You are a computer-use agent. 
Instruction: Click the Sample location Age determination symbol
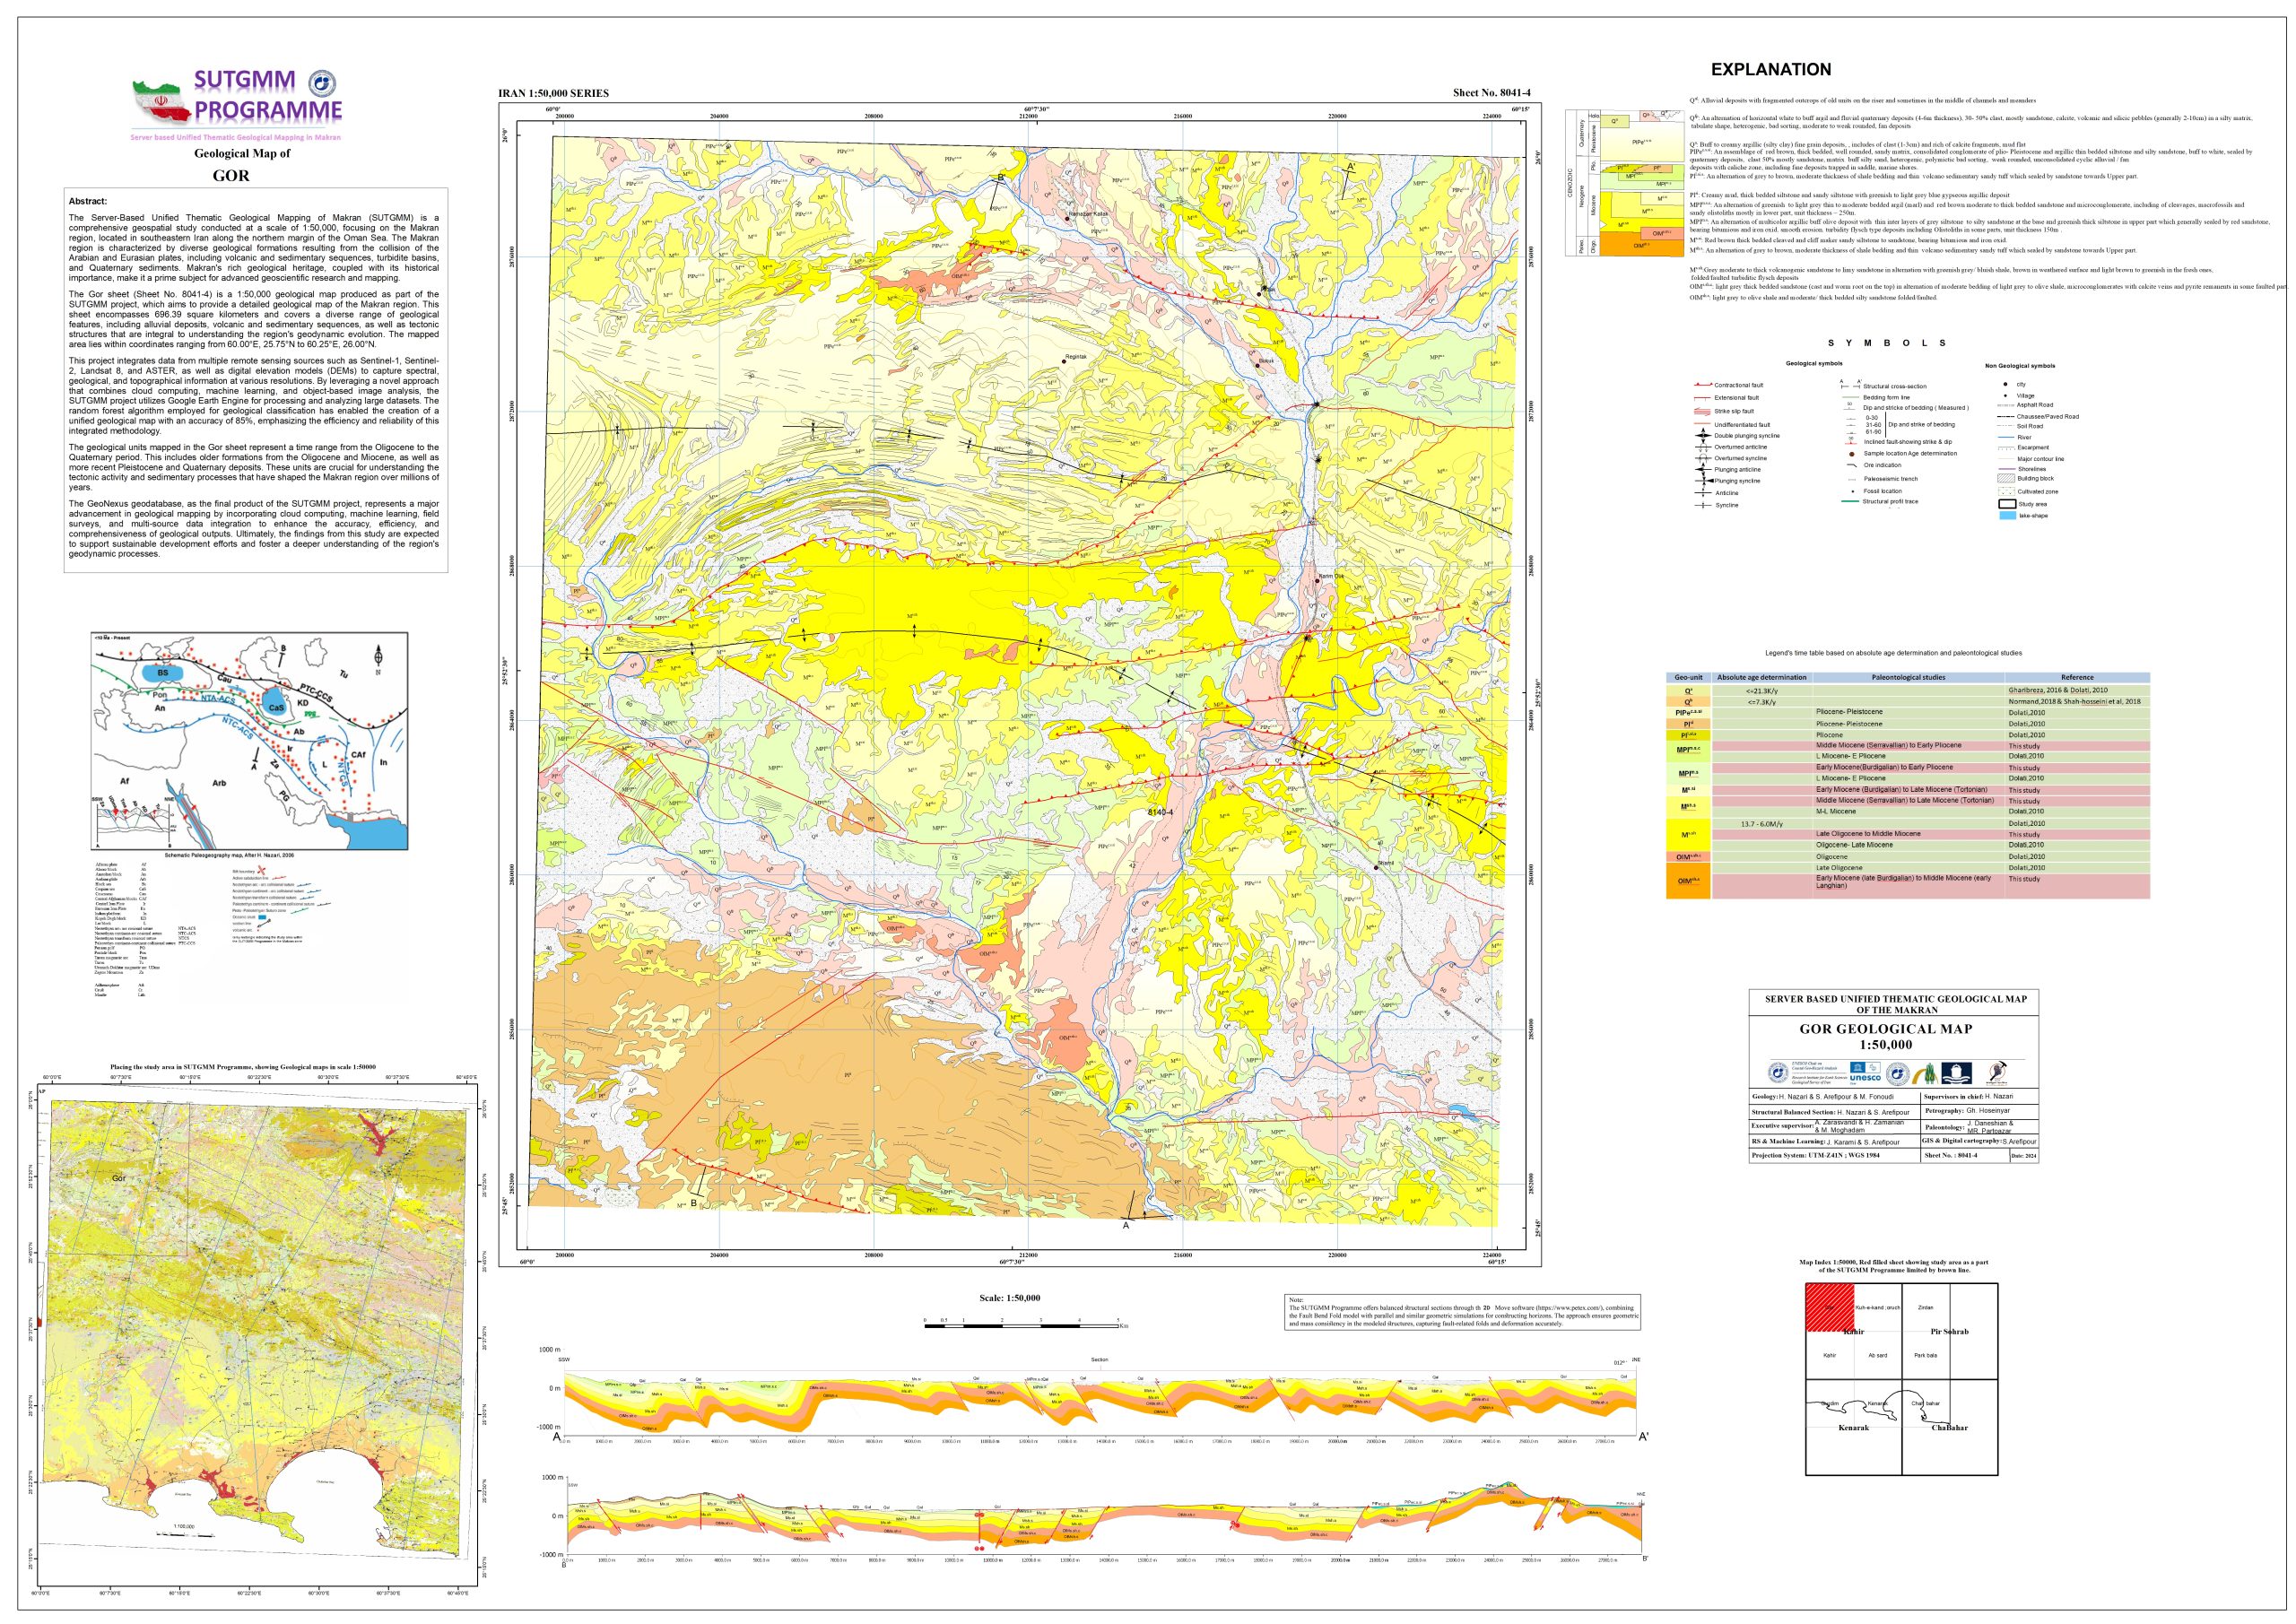coord(1851,454)
